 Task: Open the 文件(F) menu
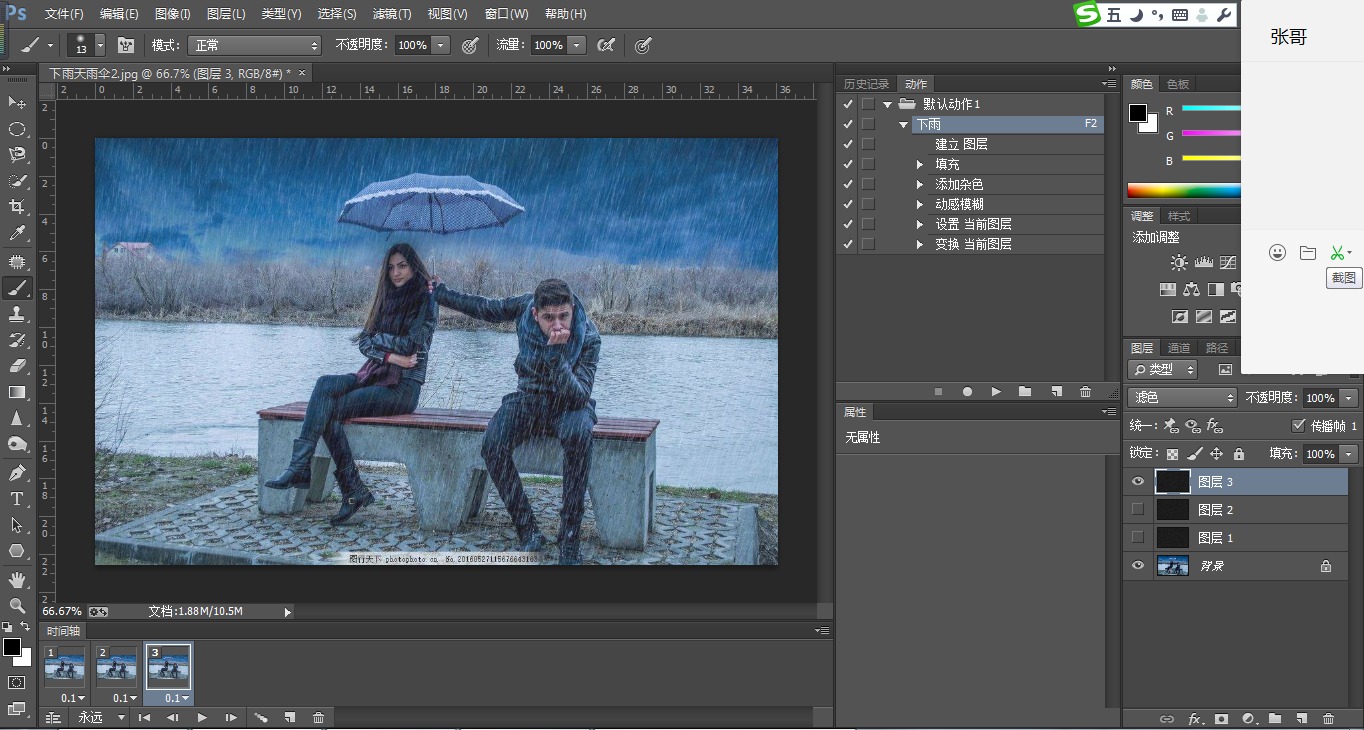click(x=65, y=14)
